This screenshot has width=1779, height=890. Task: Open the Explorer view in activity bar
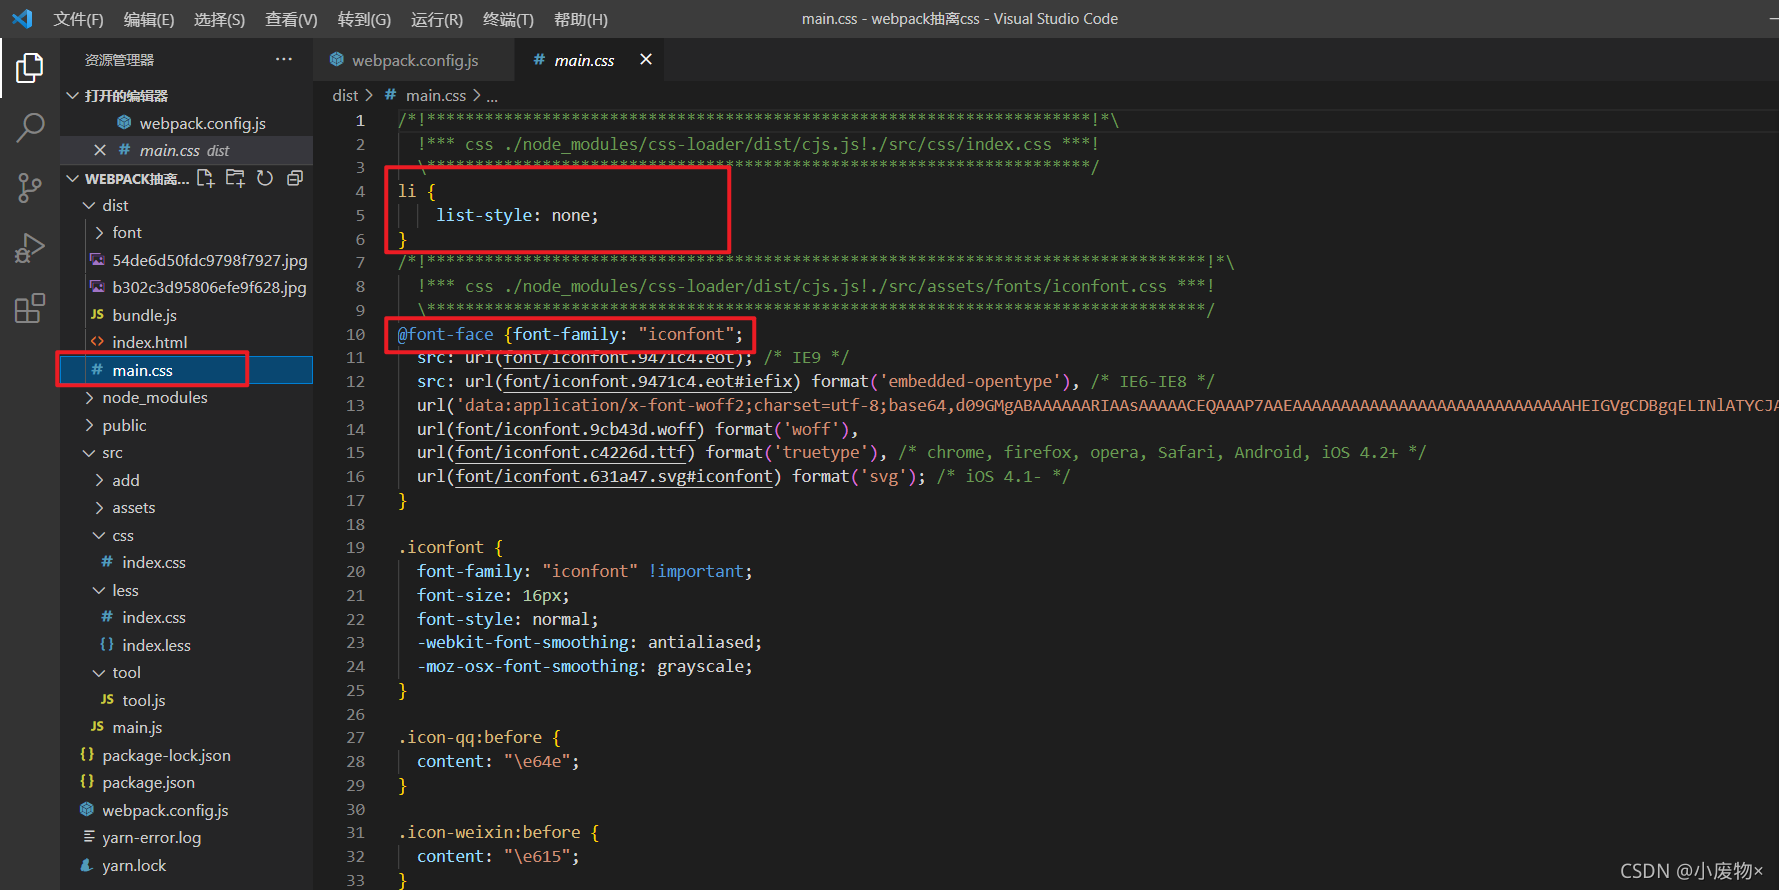pos(30,68)
